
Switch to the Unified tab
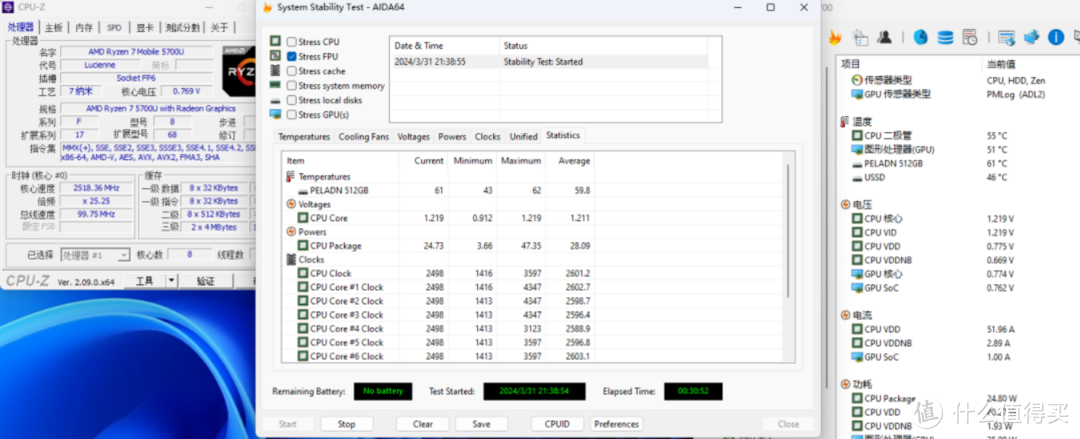coord(523,136)
